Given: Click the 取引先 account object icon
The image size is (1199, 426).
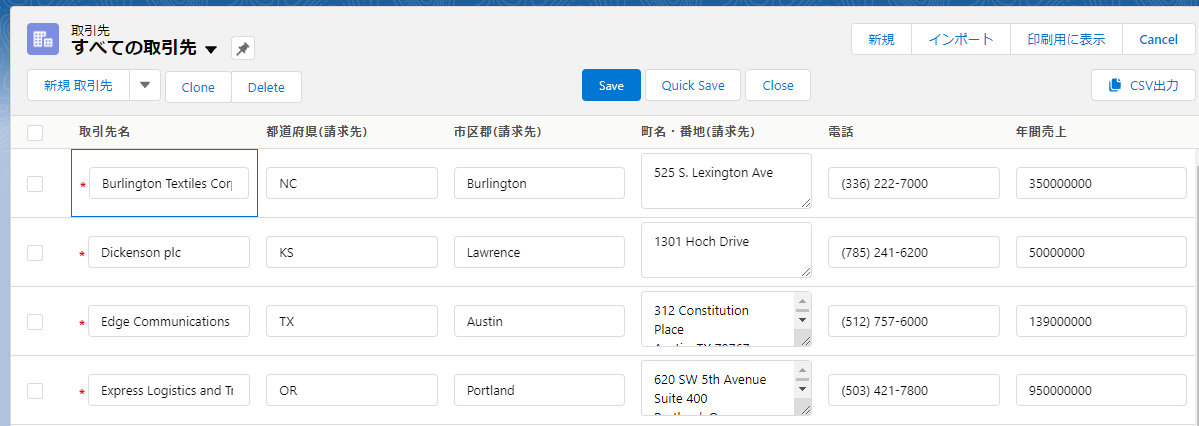Looking at the screenshot, I should [x=43, y=39].
